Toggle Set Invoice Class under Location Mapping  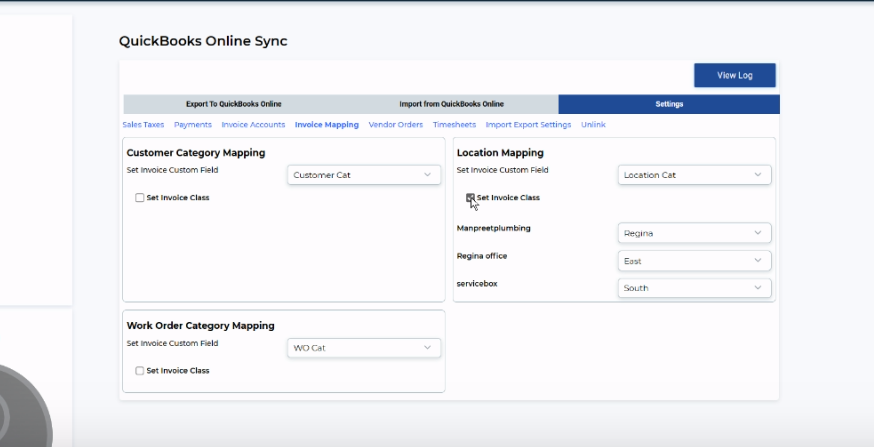[x=470, y=198]
